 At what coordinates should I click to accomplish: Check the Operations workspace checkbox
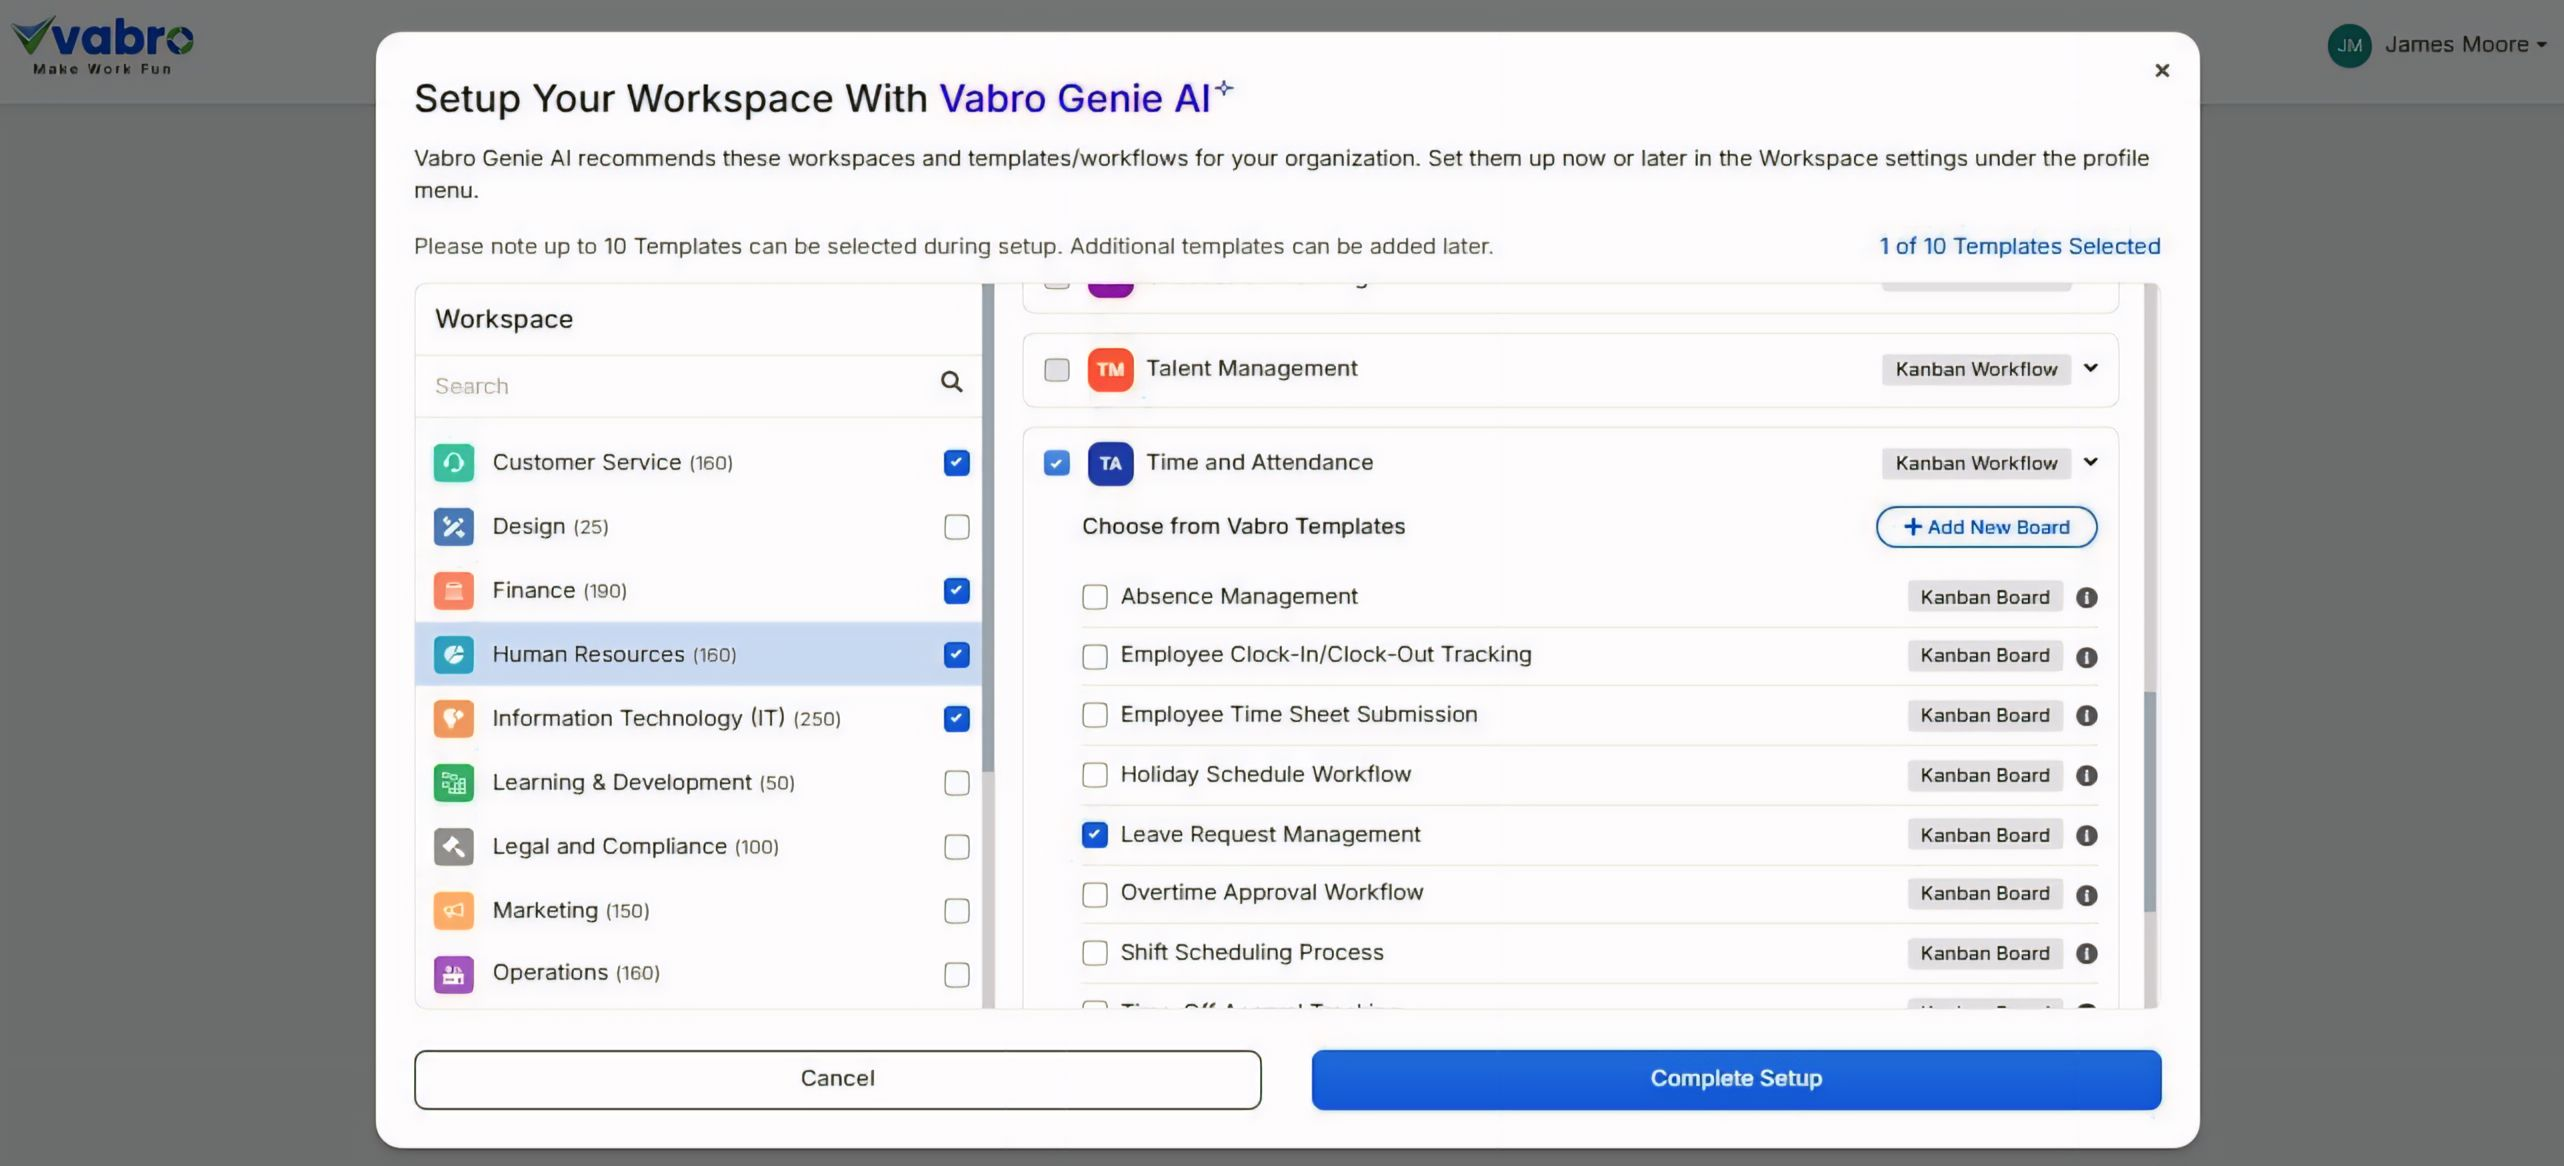pyautogui.click(x=956, y=974)
